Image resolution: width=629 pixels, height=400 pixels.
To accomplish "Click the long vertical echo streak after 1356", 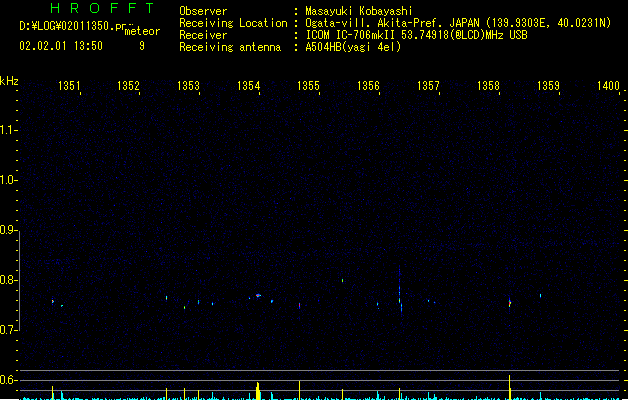I will coord(400,291).
